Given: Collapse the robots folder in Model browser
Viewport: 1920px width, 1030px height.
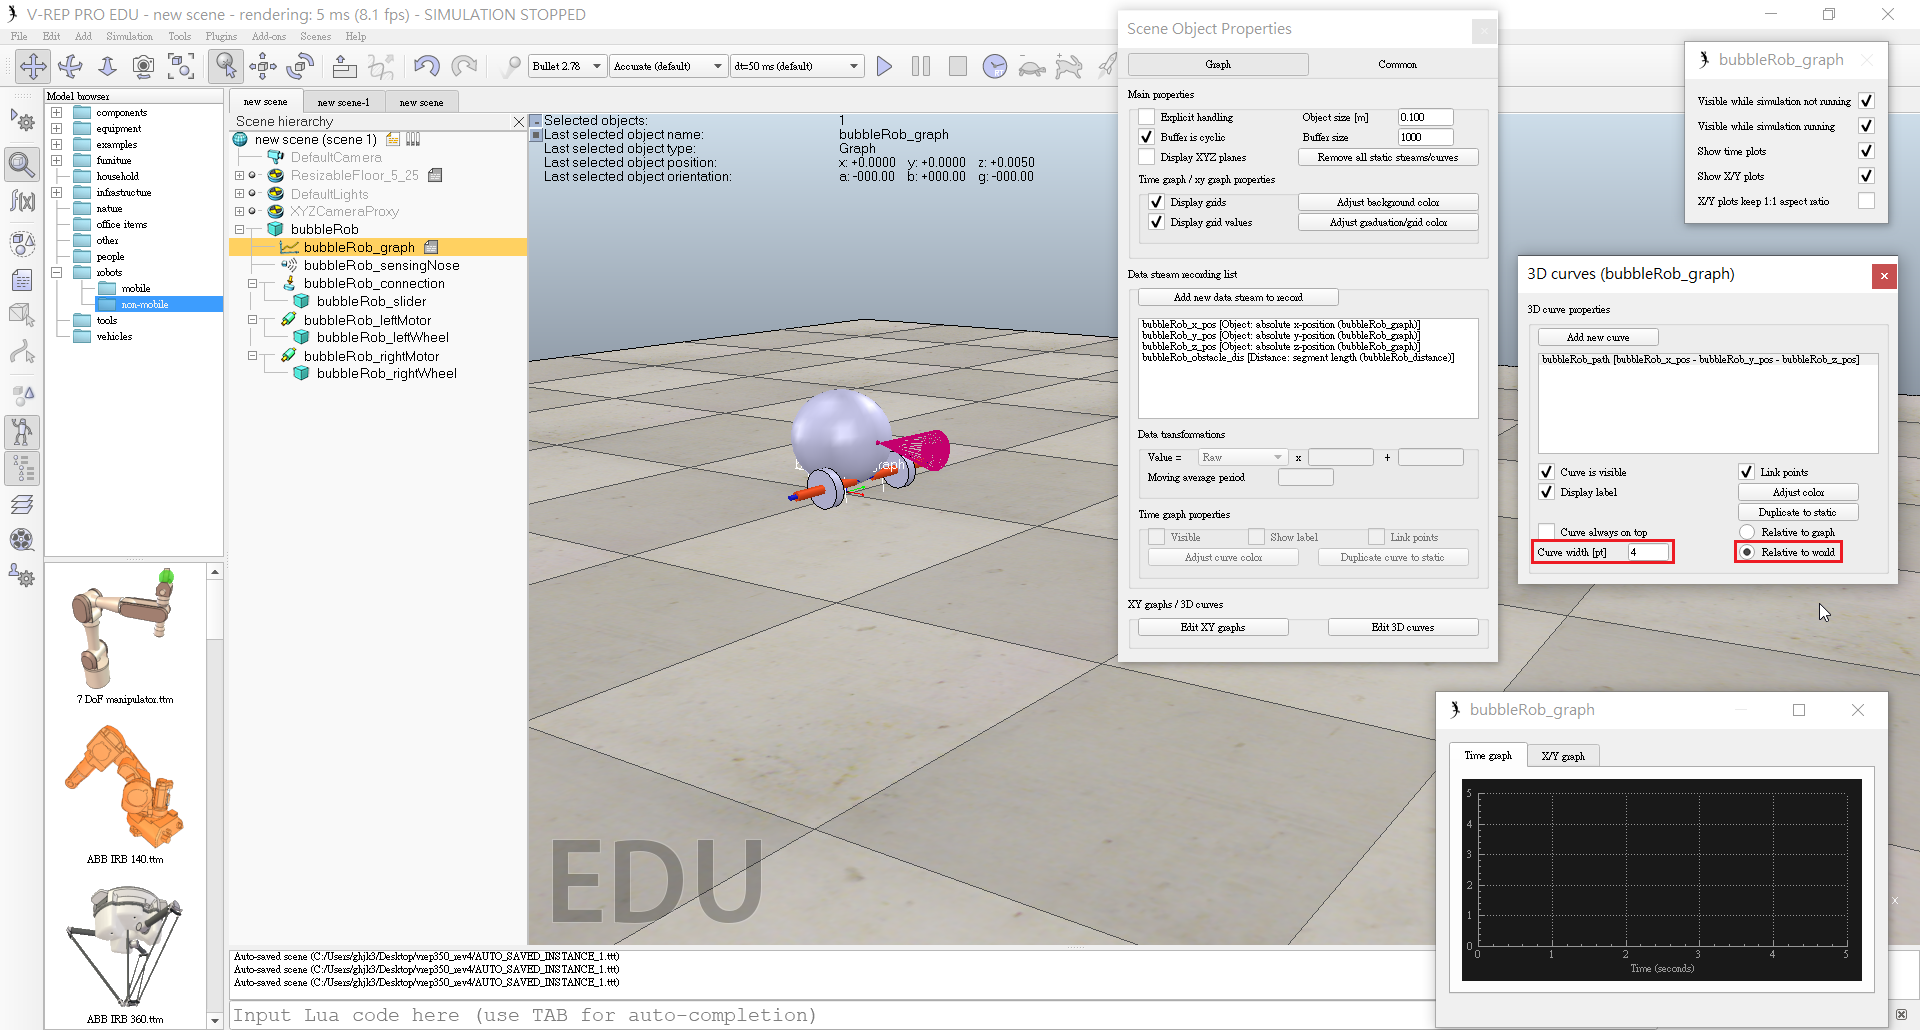Looking at the screenshot, I should click(56, 272).
